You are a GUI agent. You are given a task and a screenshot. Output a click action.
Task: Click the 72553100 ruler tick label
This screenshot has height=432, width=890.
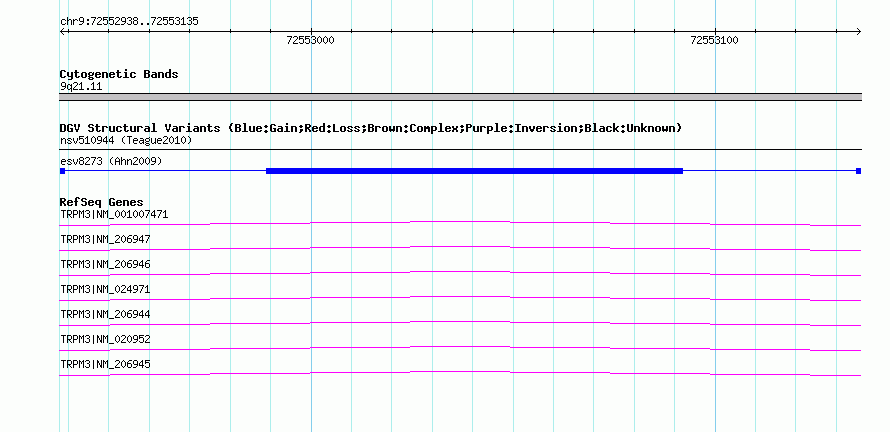click(x=714, y=40)
